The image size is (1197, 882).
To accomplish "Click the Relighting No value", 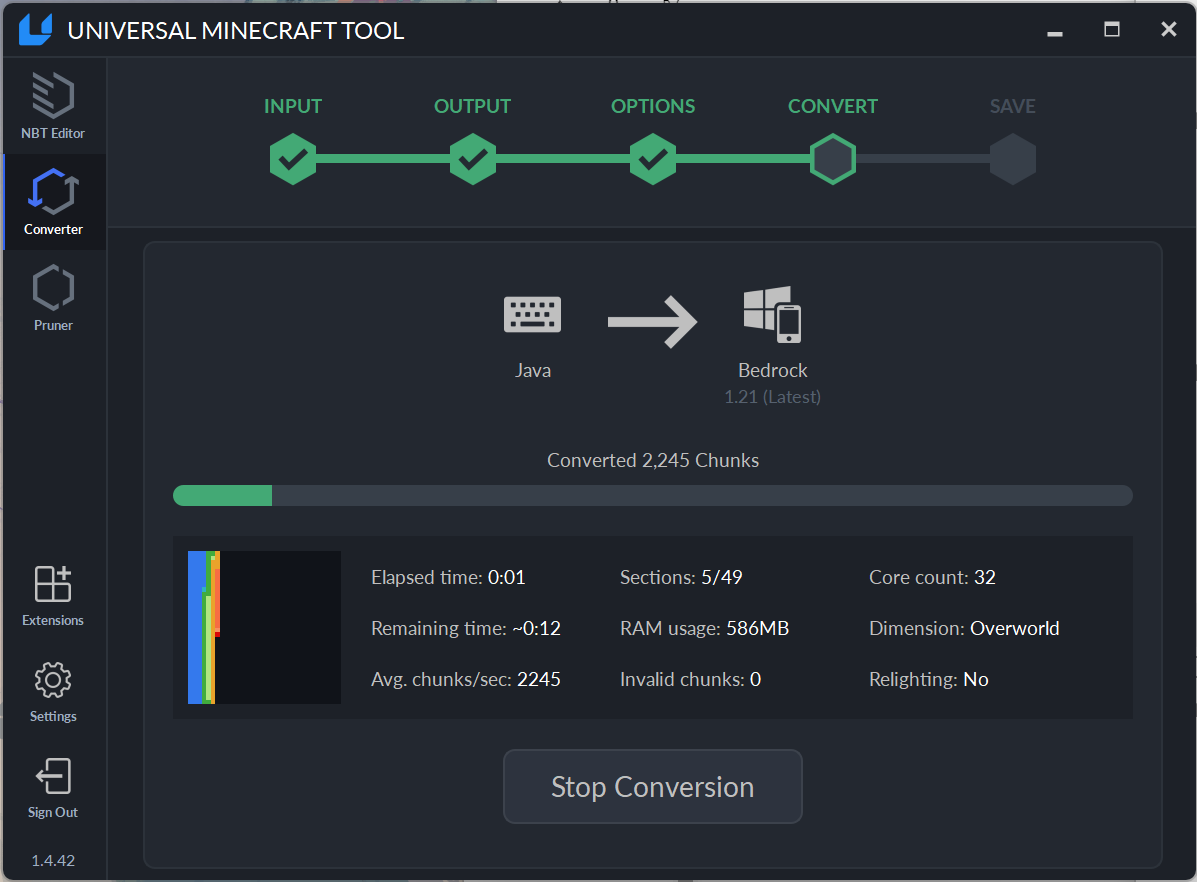I will click(x=976, y=680).
